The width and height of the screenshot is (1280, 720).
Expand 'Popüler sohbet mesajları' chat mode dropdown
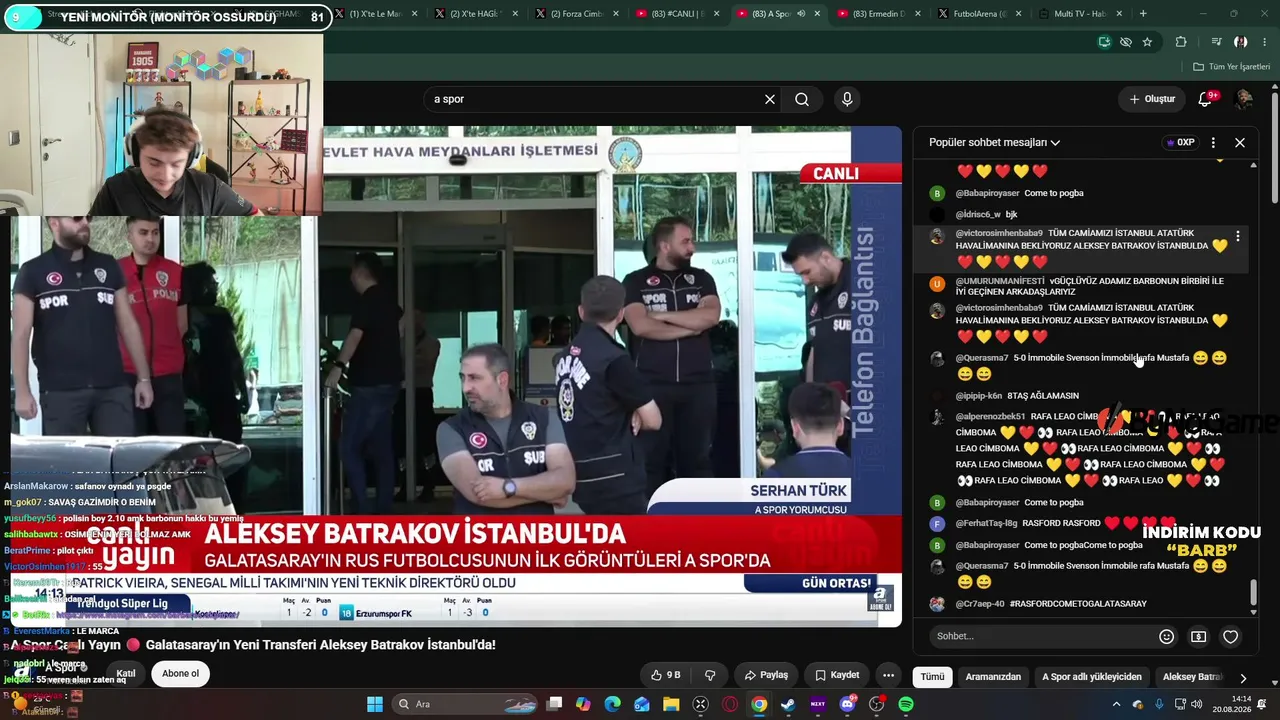(x=994, y=142)
